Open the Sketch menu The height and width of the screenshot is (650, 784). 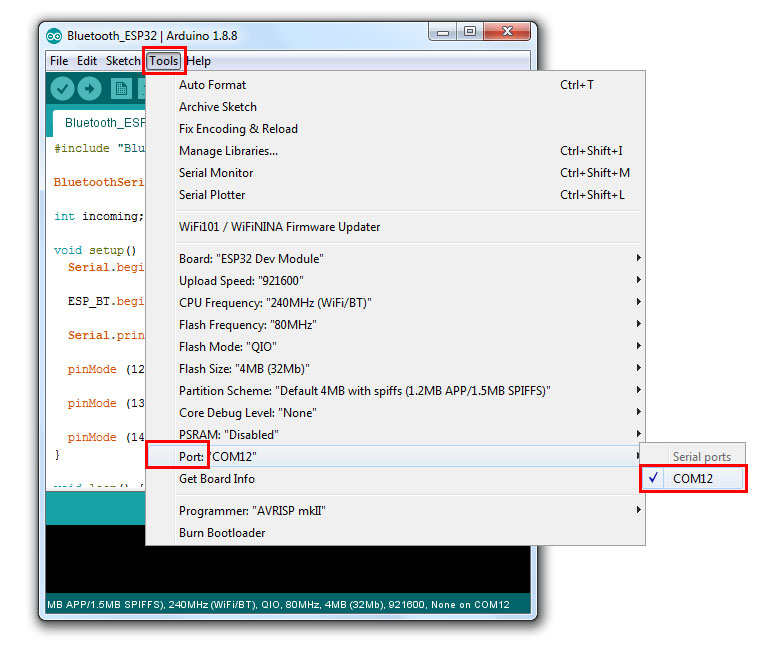(123, 61)
